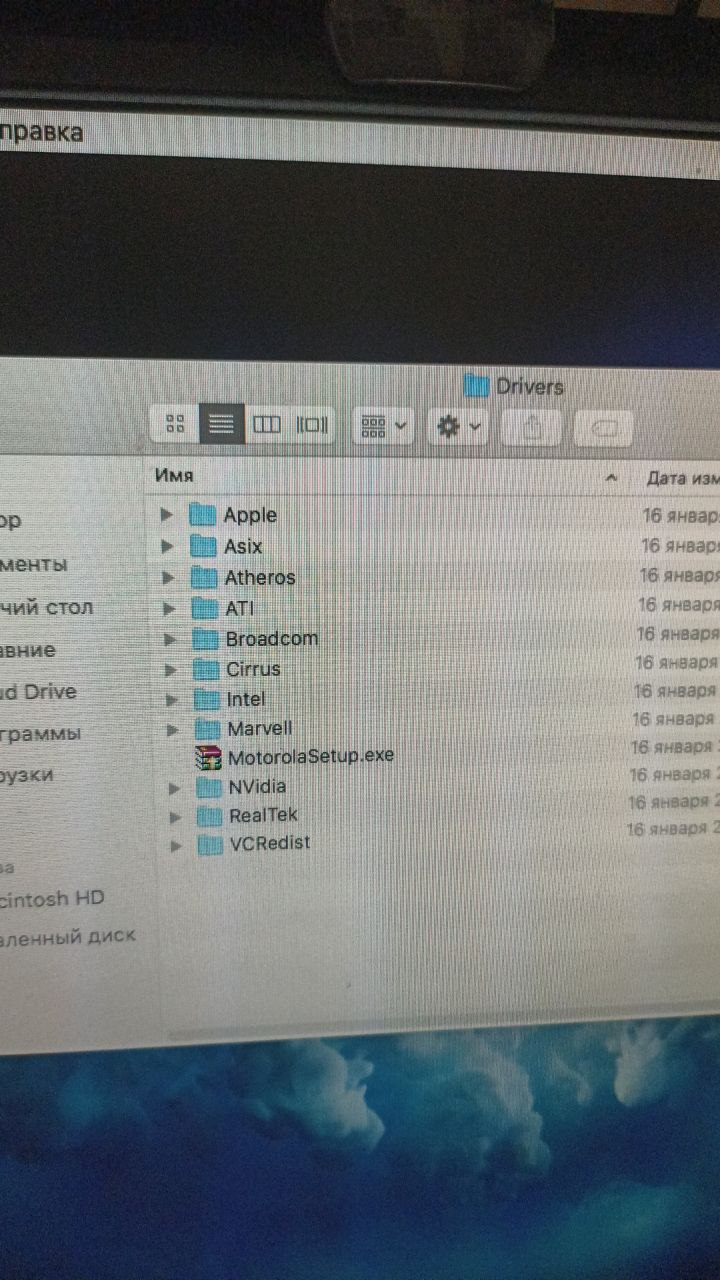The width and height of the screenshot is (720, 1280).
Task: Expand the Broadcom folder disclosure triangle
Action: [x=171, y=638]
